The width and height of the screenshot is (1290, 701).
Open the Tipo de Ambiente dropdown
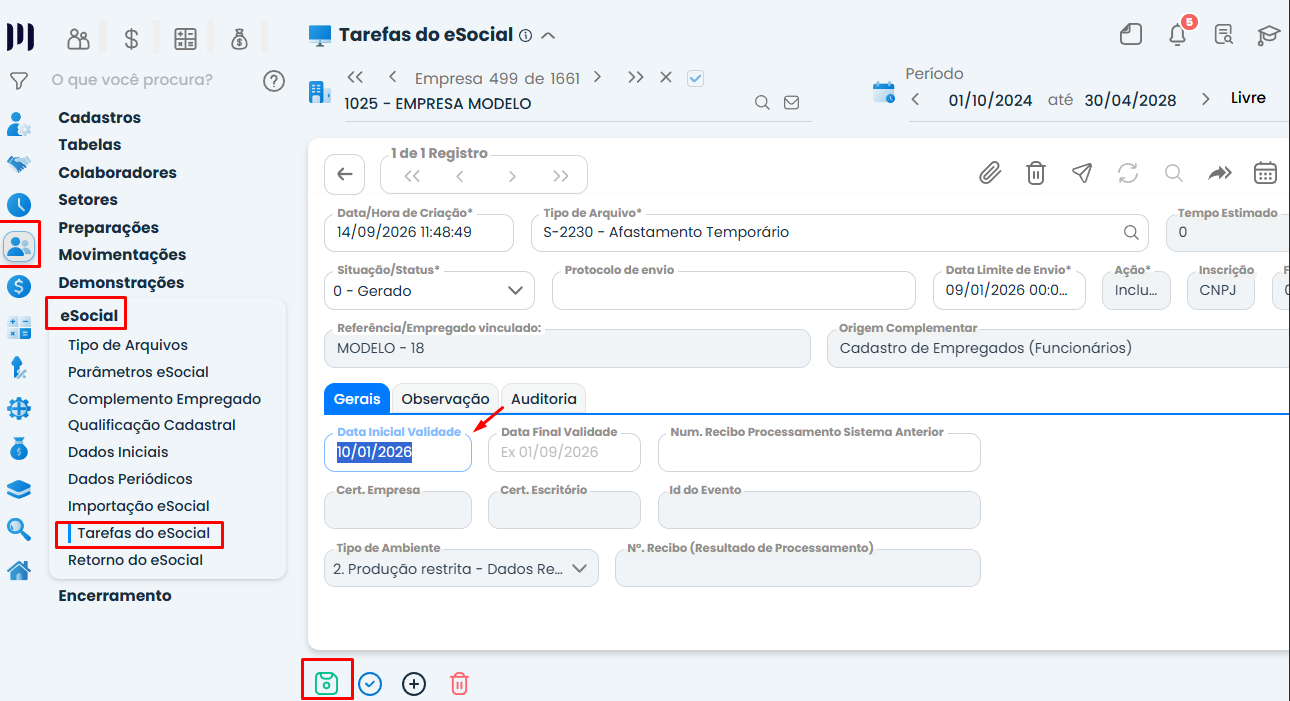tap(461, 568)
